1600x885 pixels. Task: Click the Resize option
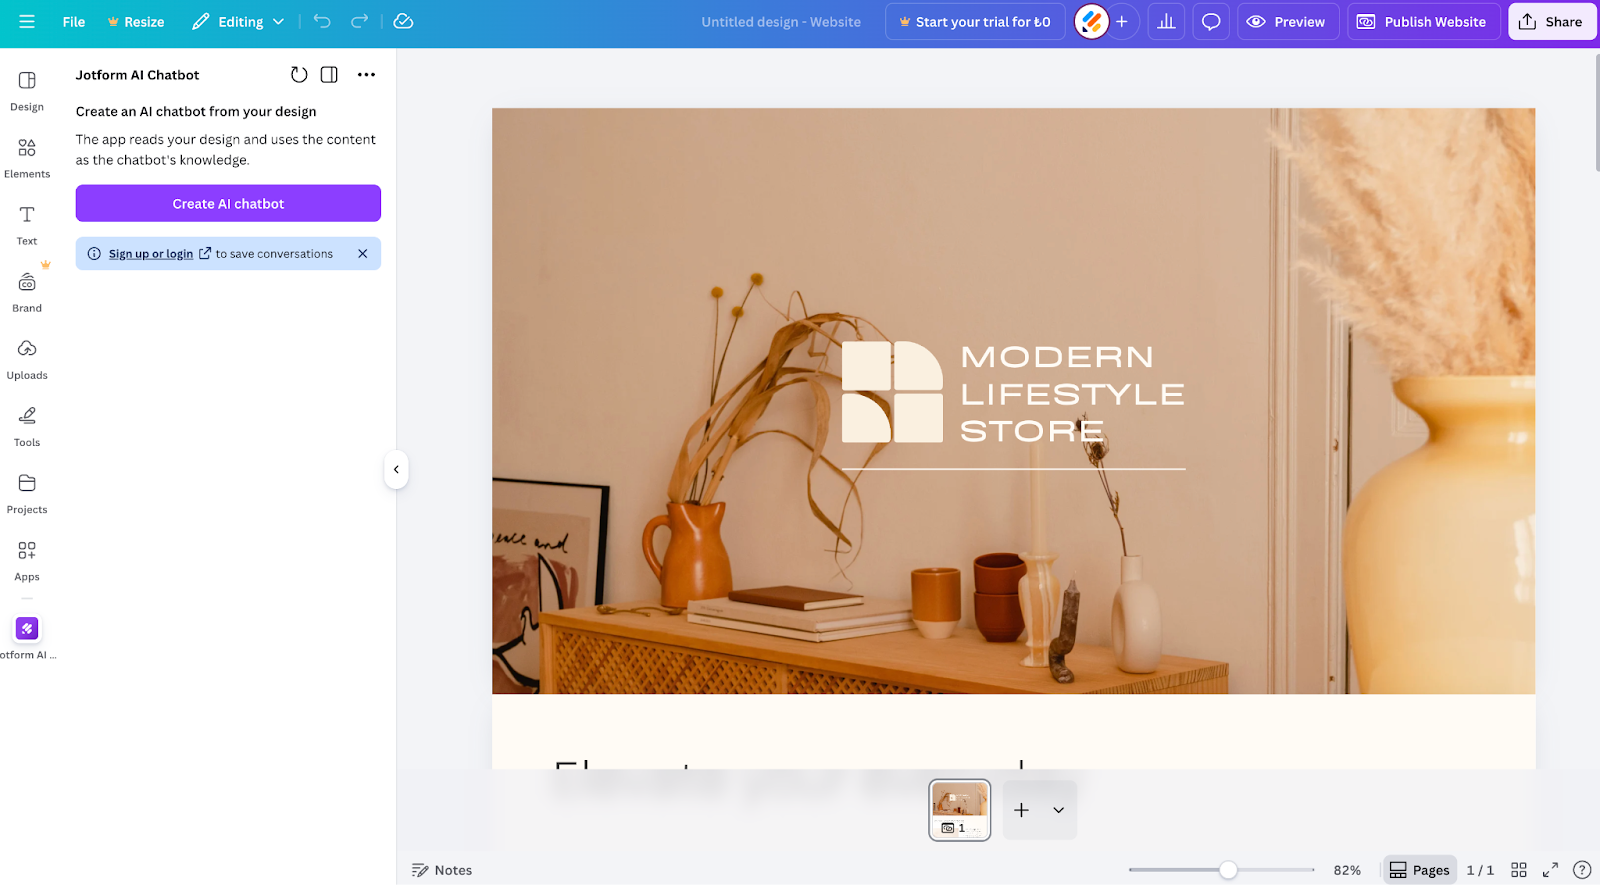(x=136, y=21)
